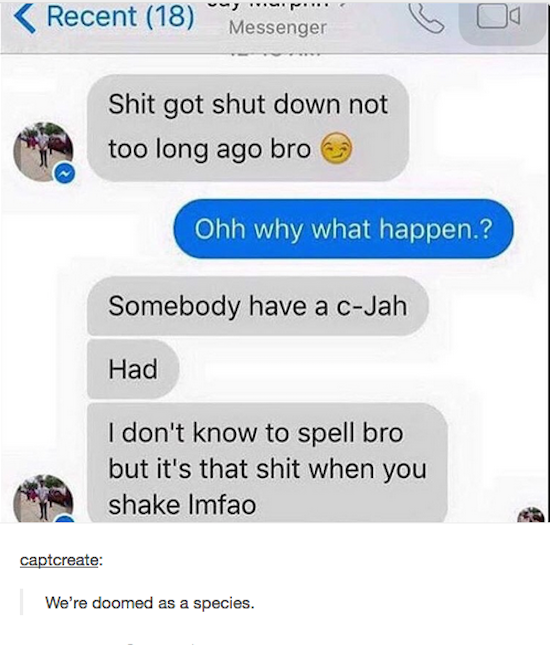This screenshot has height=645, width=550.
Task: Tap 'Shit got shut down' message bubble
Action: [x=248, y=128]
